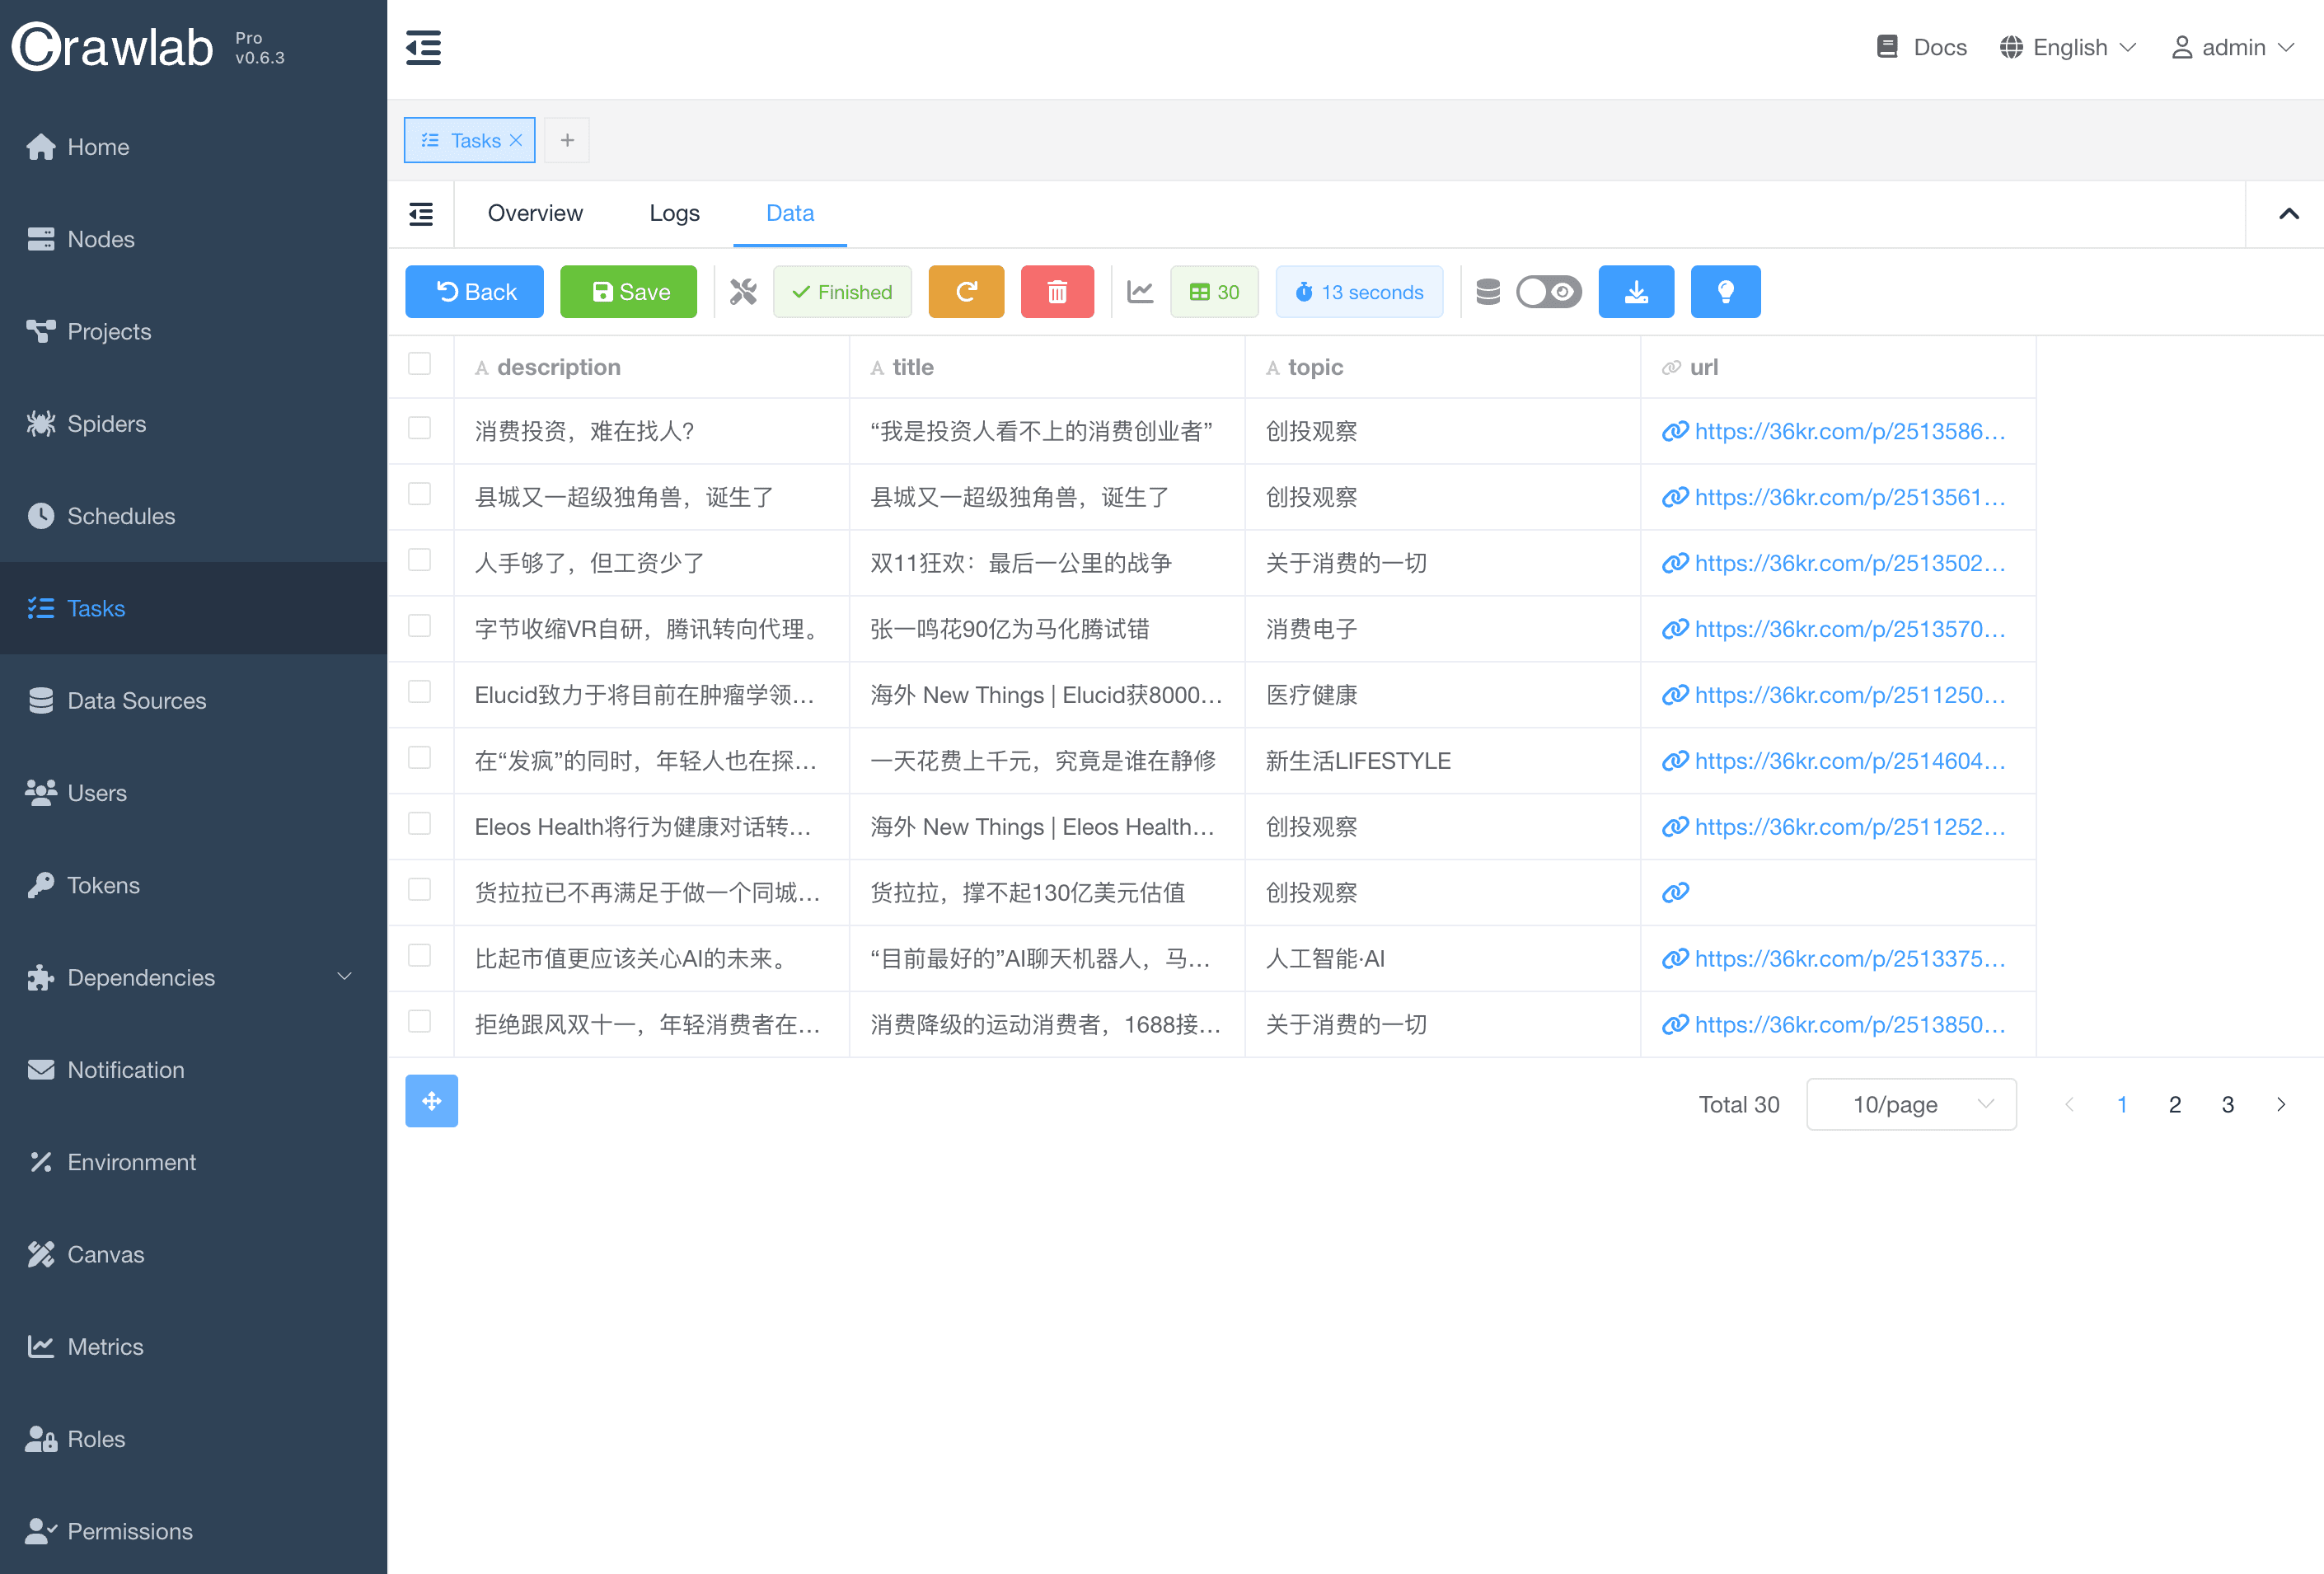Click the blue table customize move icon

pos(431,1101)
